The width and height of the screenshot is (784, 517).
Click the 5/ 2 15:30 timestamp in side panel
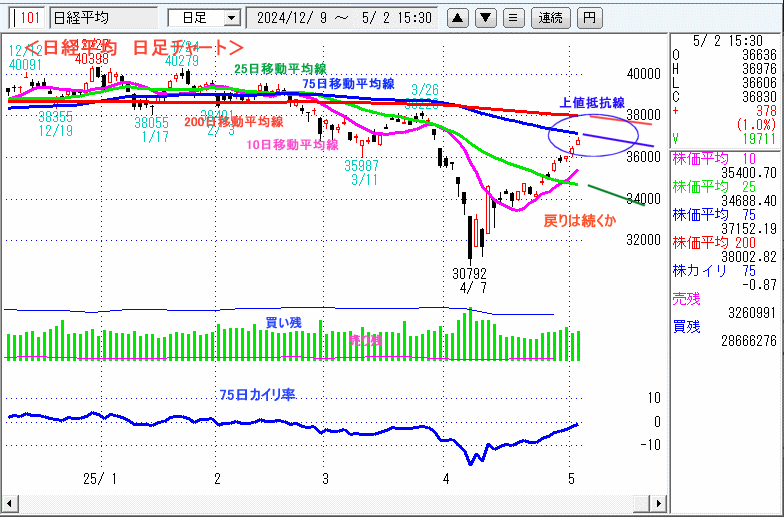pyautogui.click(x=728, y=41)
